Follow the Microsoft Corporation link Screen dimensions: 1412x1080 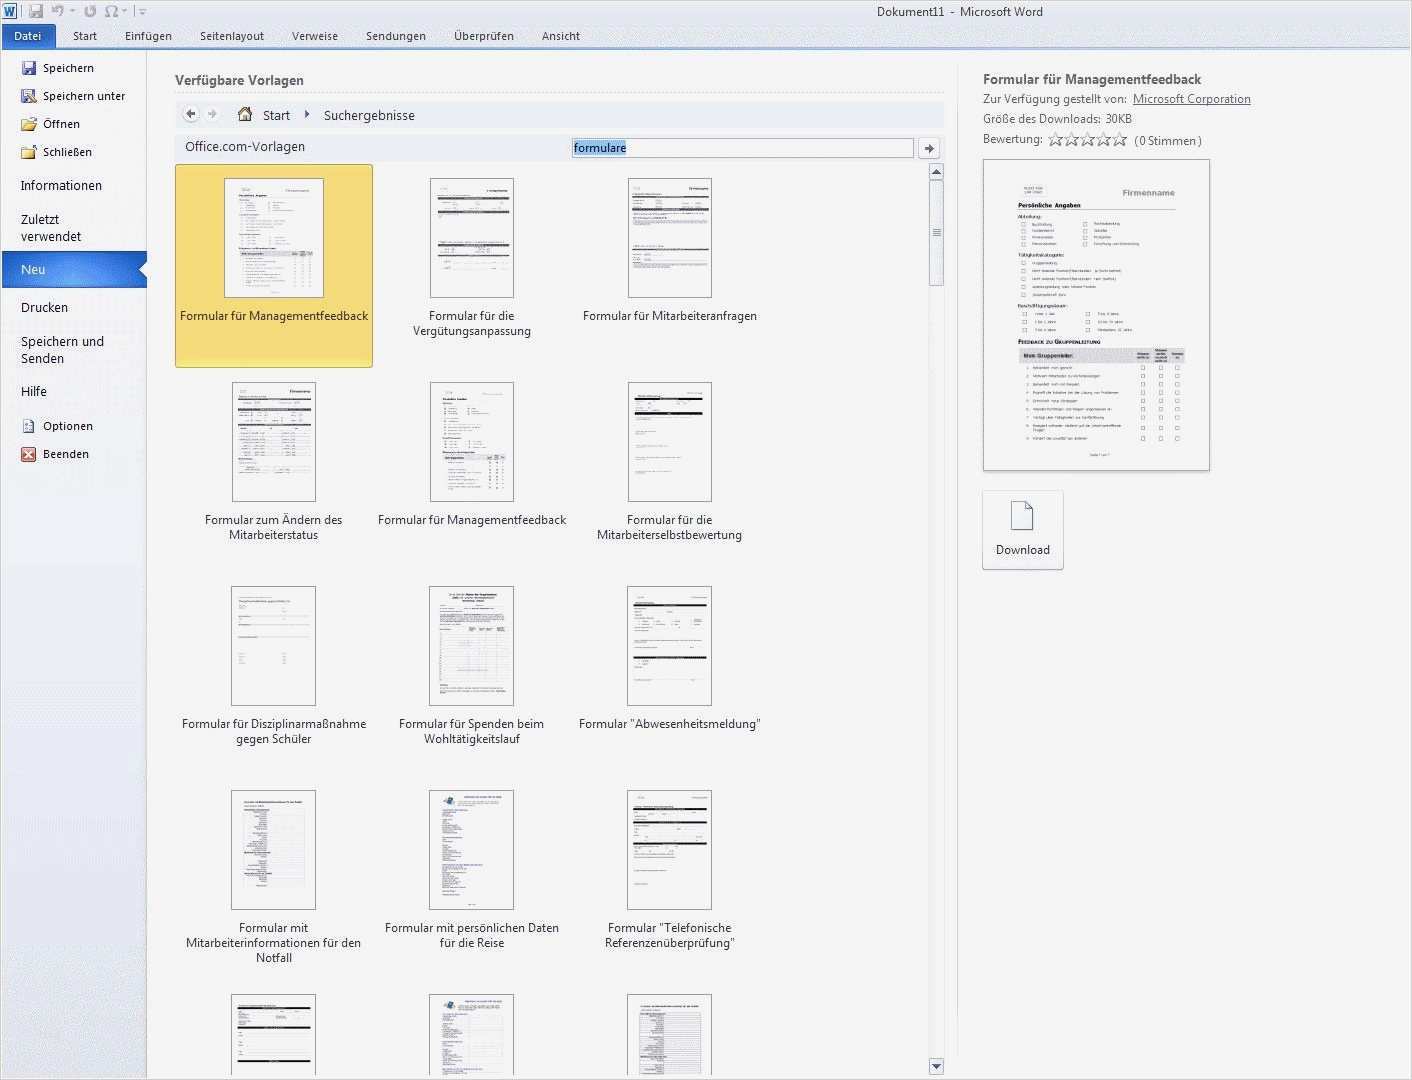tap(1192, 98)
